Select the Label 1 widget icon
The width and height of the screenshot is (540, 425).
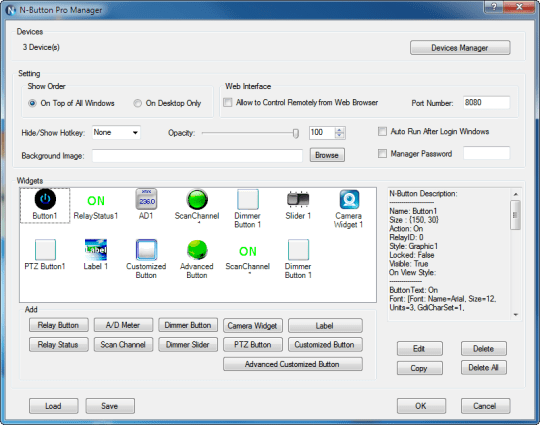click(96, 250)
